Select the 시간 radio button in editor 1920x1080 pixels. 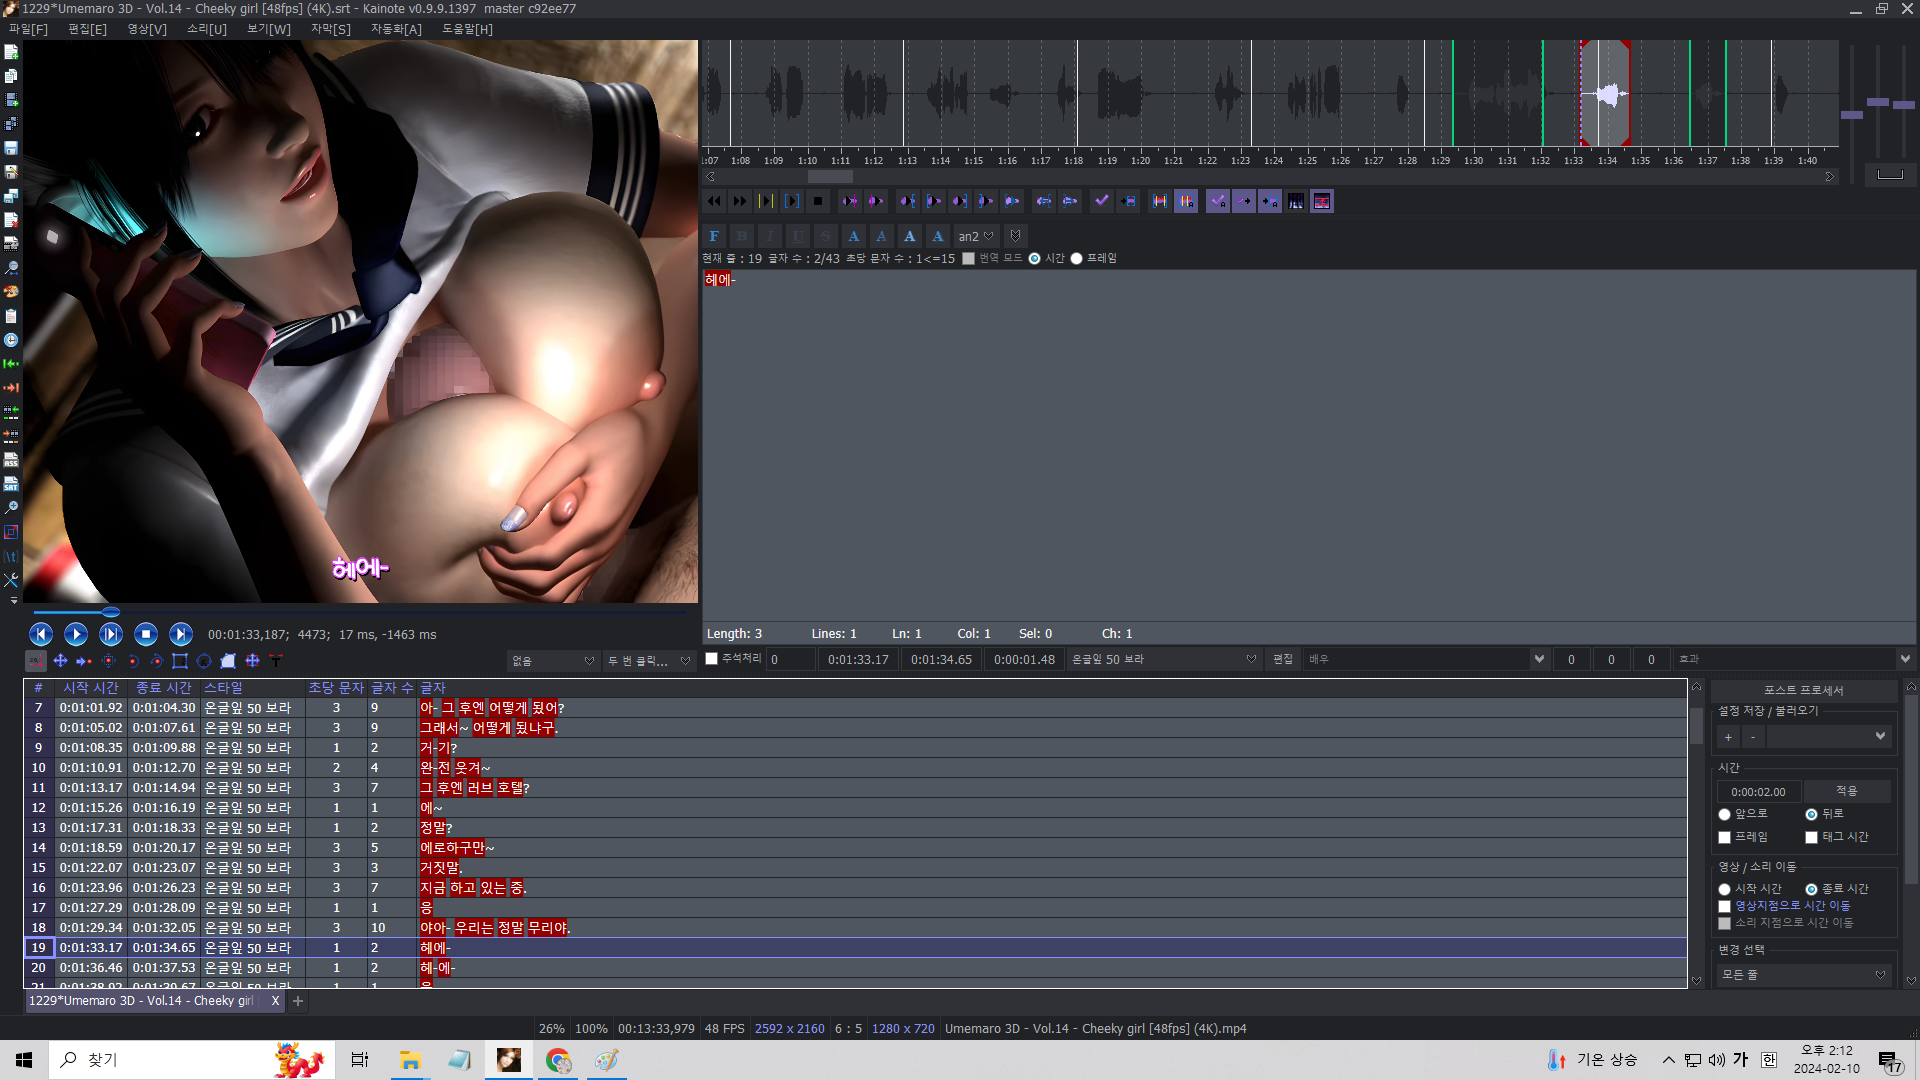point(1034,259)
